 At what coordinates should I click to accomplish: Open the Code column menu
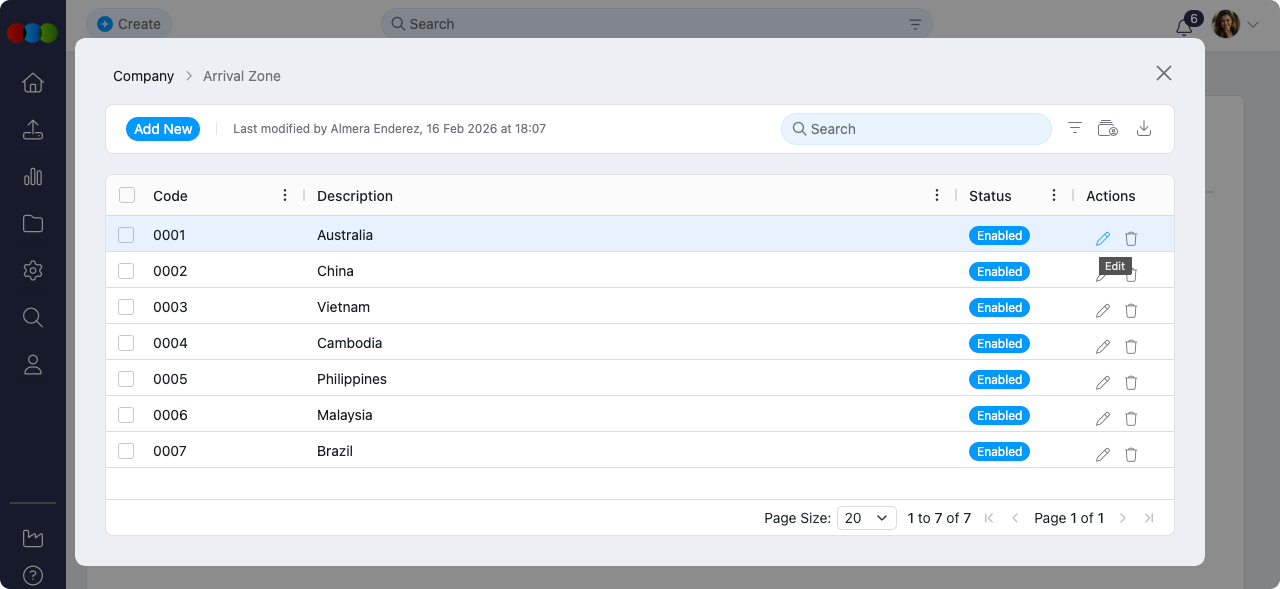(x=286, y=195)
